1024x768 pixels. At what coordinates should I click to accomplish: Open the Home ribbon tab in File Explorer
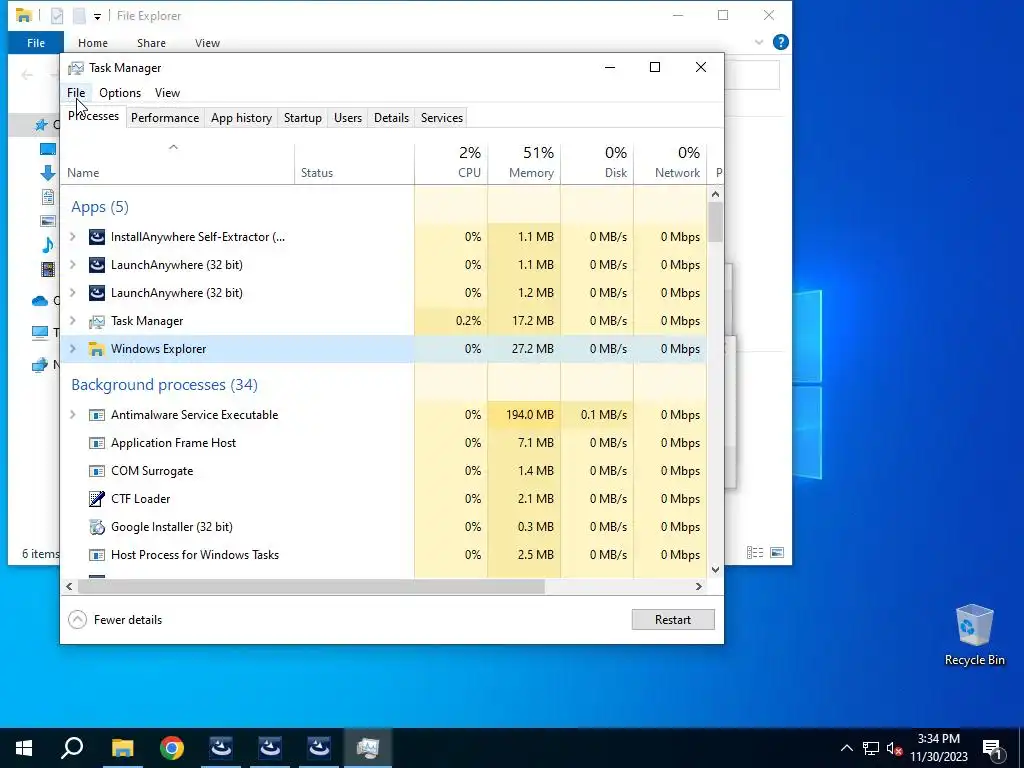click(93, 43)
